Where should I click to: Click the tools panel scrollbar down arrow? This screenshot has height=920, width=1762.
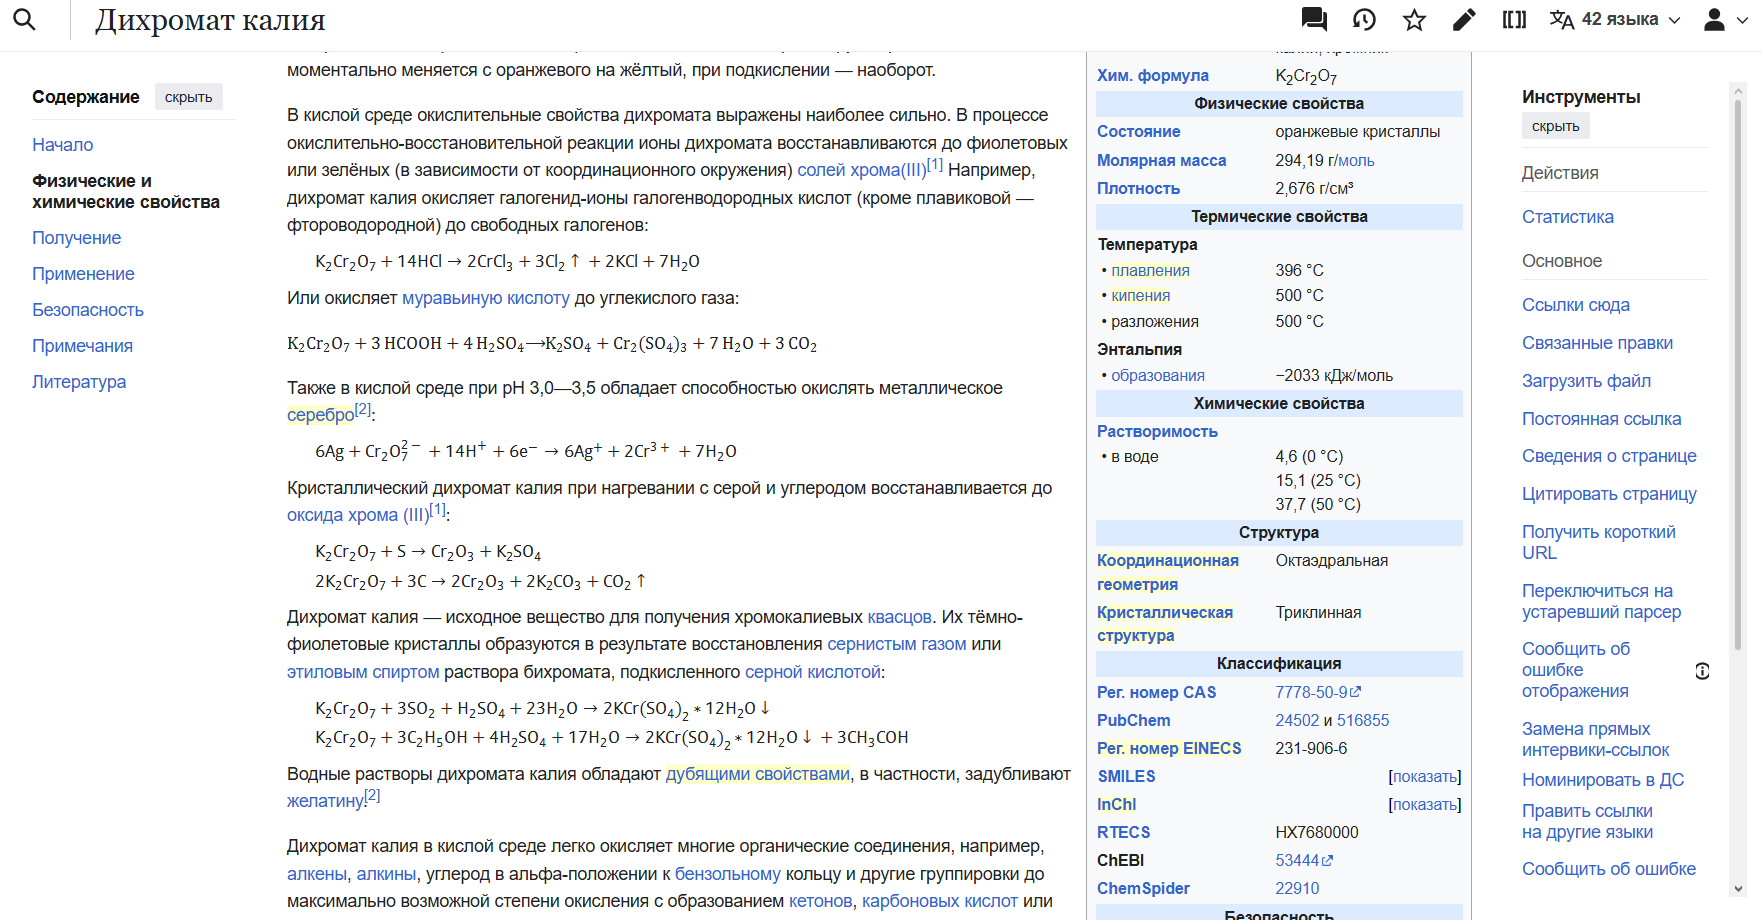(1738, 888)
